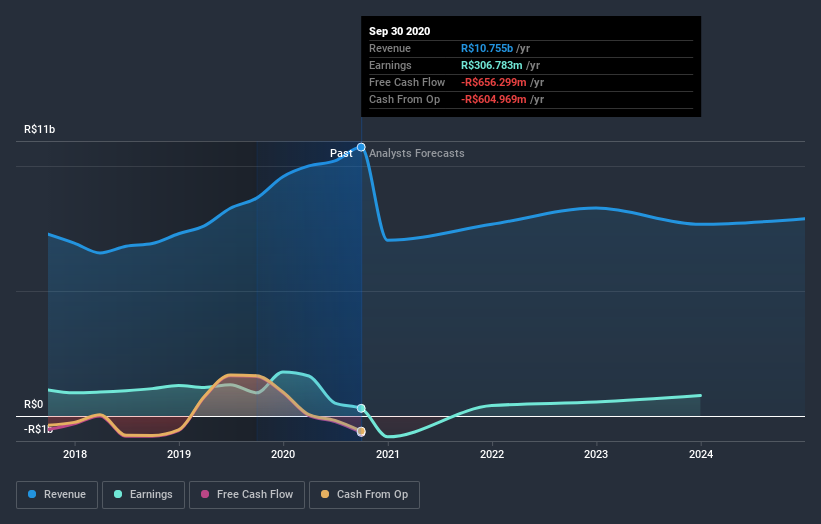Screen dimensions: 821x524
Task: Click the R$0 y-axis label
Action: tap(34, 404)
